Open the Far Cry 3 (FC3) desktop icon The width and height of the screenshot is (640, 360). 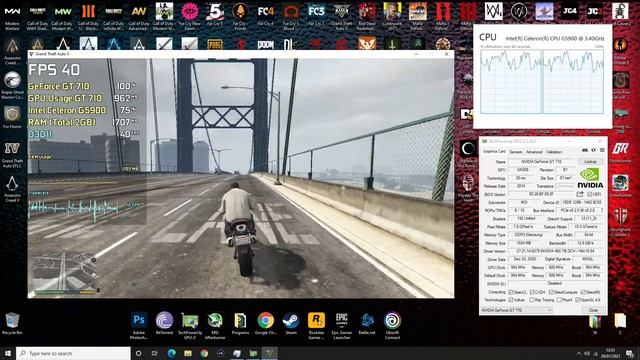[x=316, y=15]
